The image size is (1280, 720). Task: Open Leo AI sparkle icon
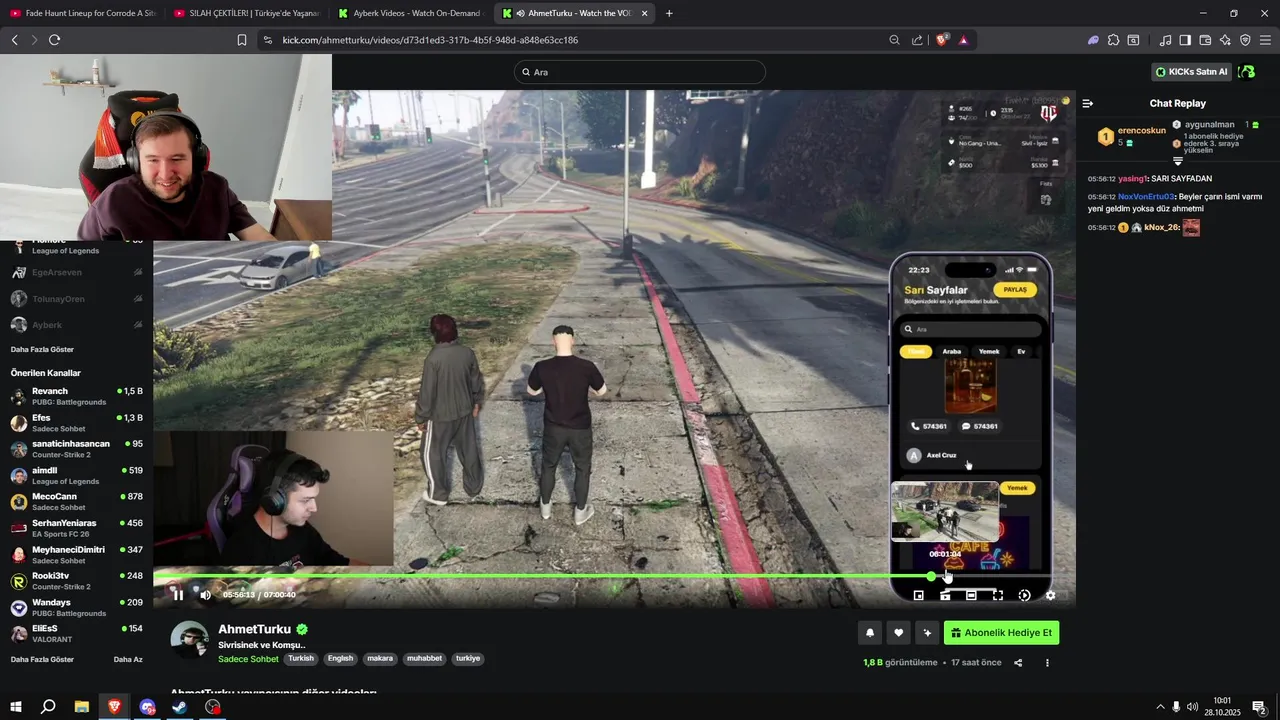pos(1225,40)
